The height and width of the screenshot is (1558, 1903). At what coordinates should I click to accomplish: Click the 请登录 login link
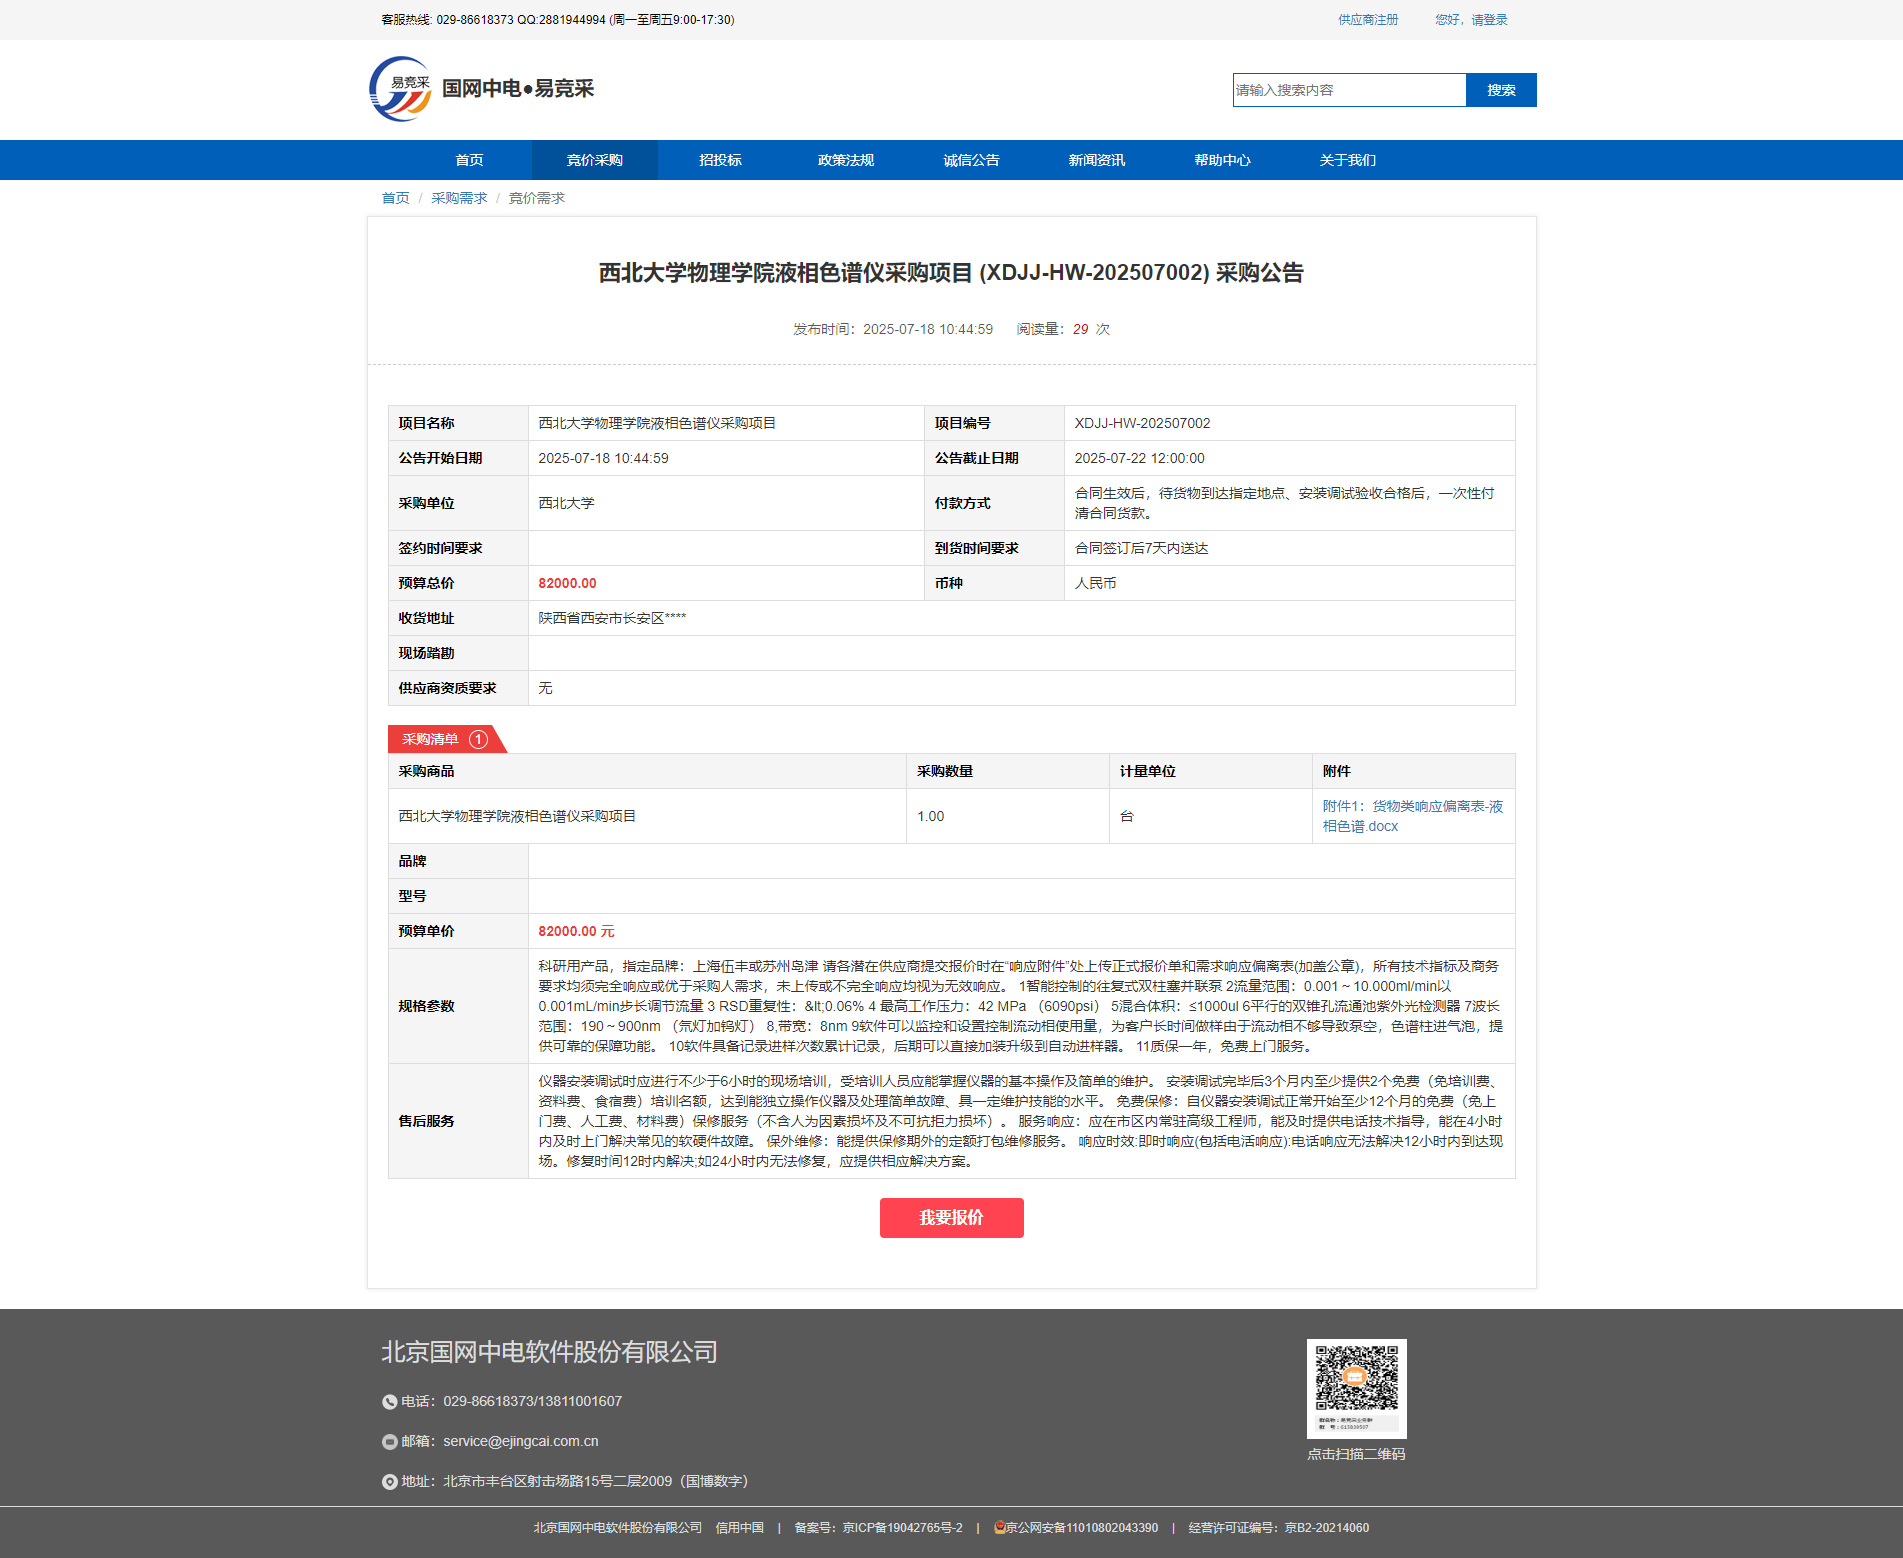pyautogui.click(x=1489, y=20)
